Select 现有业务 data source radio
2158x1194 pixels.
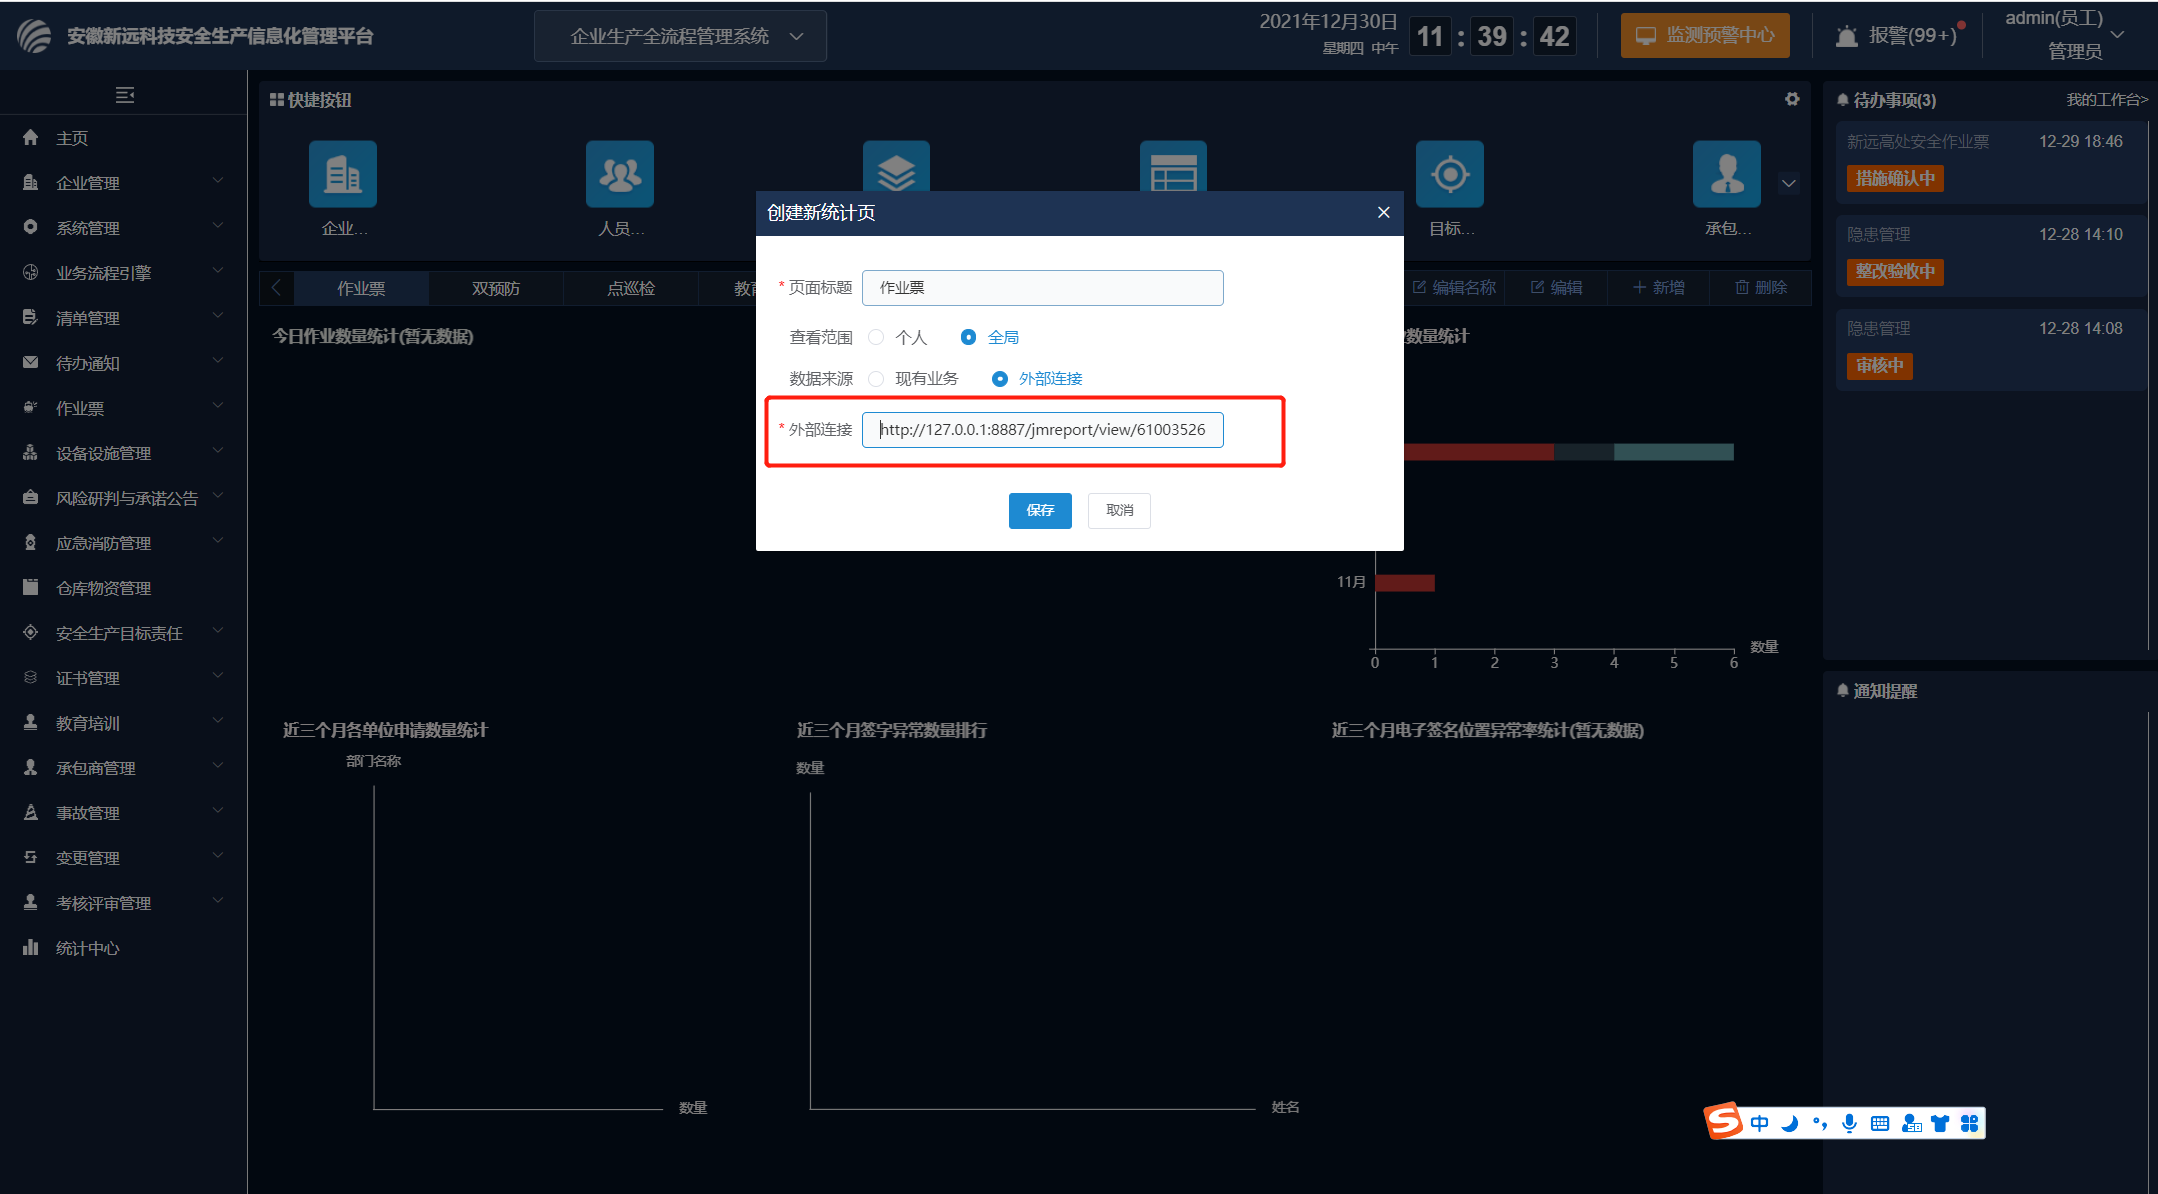point(876,378)
